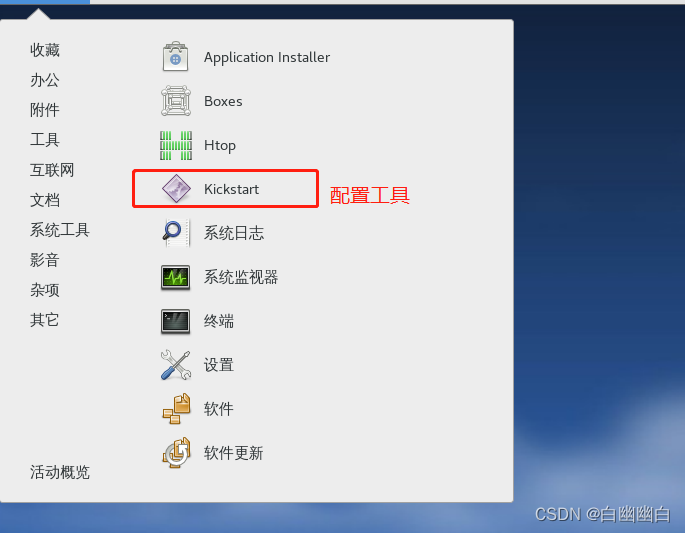Click the 设置 label text
Screen dimensions: 685x533
coord(218,365)
